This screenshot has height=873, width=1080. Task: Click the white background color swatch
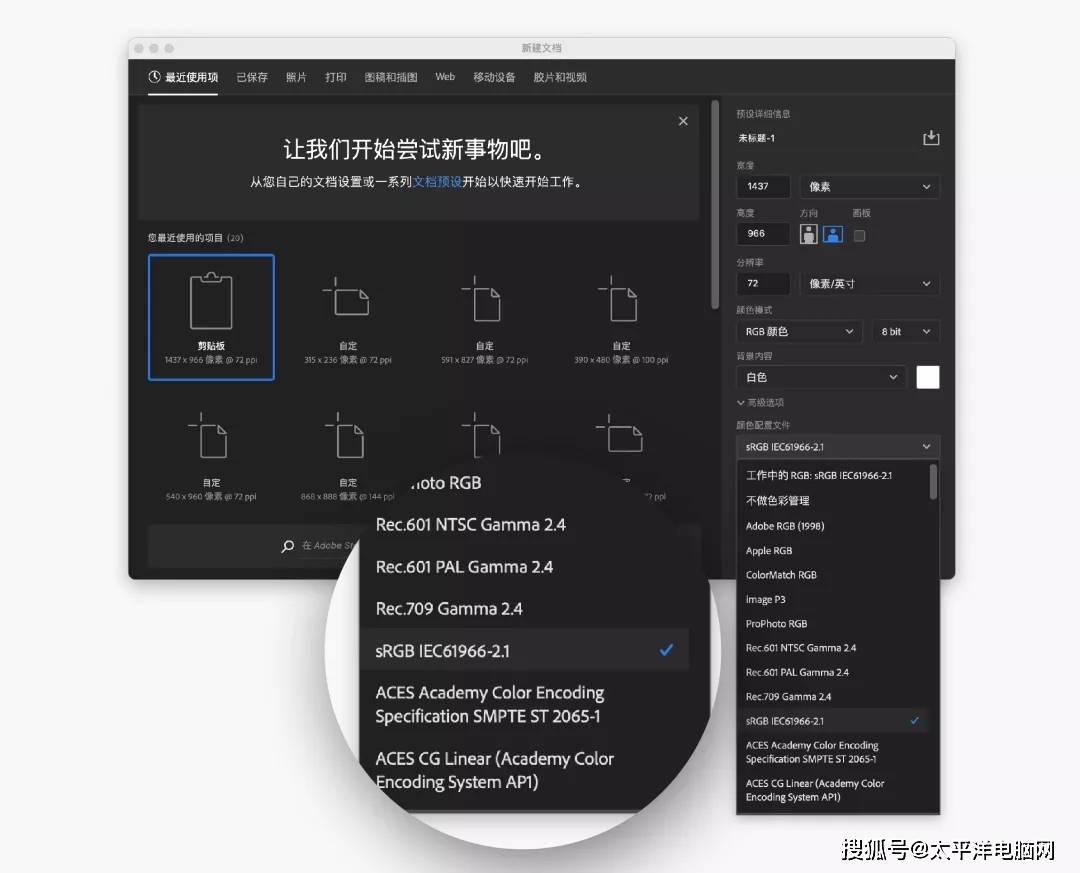coord(928,377)
